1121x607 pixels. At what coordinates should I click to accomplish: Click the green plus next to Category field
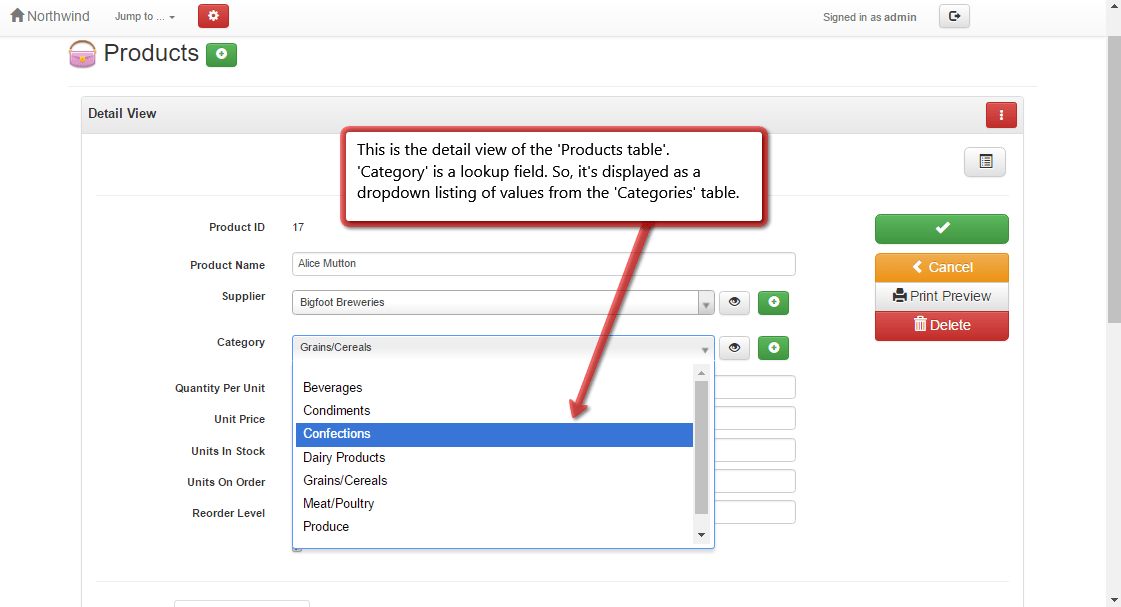coord(773,347)
